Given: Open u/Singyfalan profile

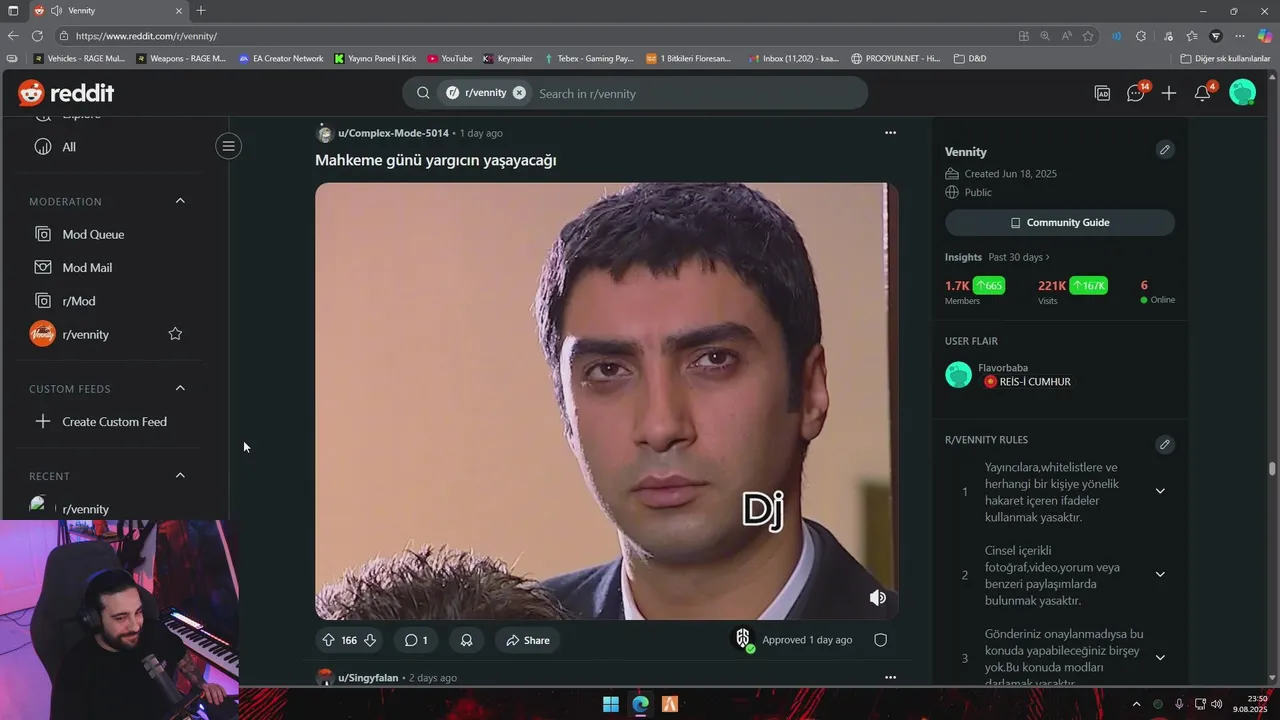Looking at the screenshot, I should point(368,678).
